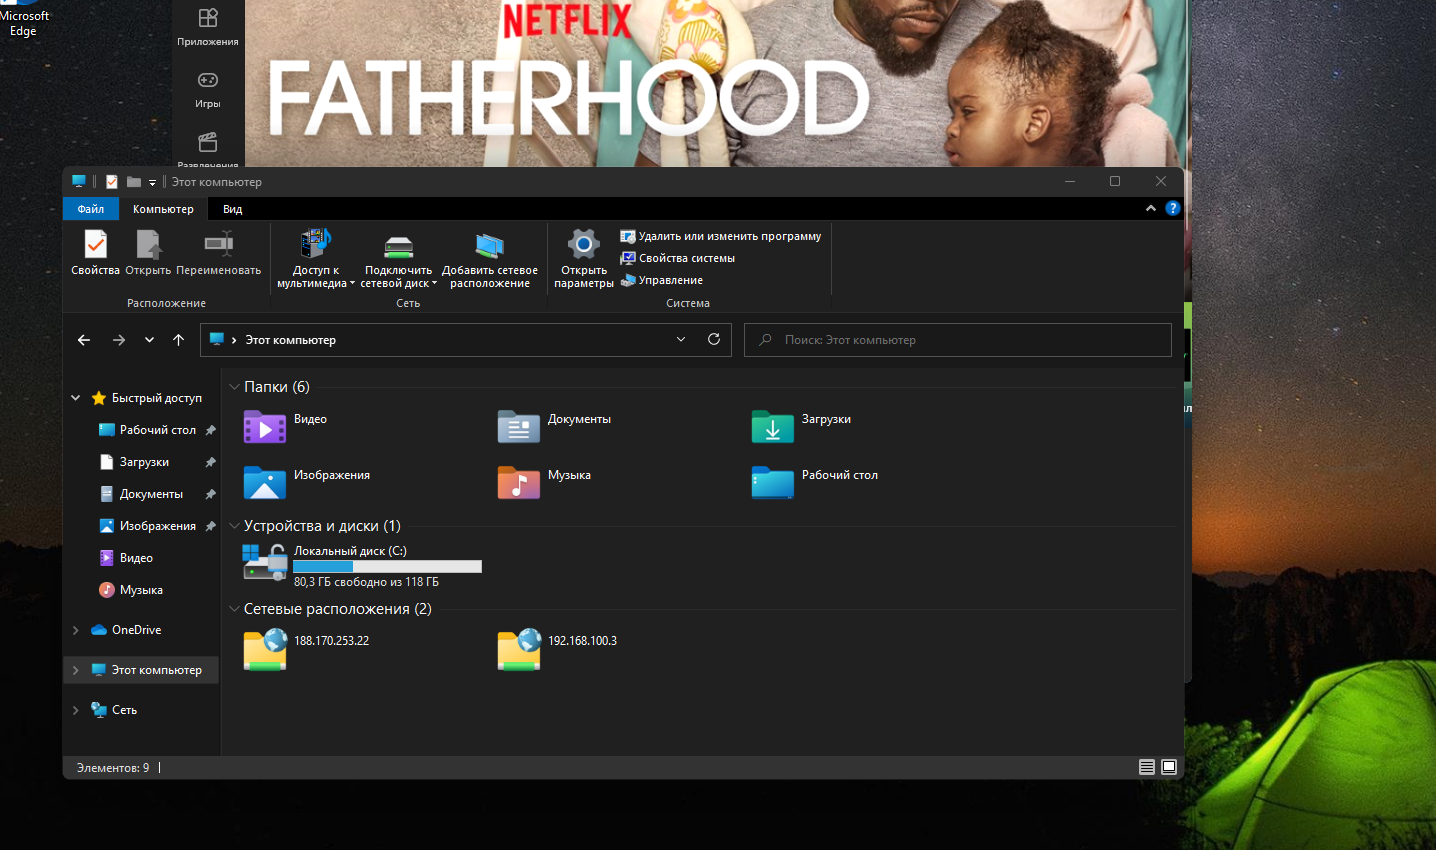Open Microsoft Edge desktop shortcut
Viewport: 1436px width, 850px height.
coord(23,18)
